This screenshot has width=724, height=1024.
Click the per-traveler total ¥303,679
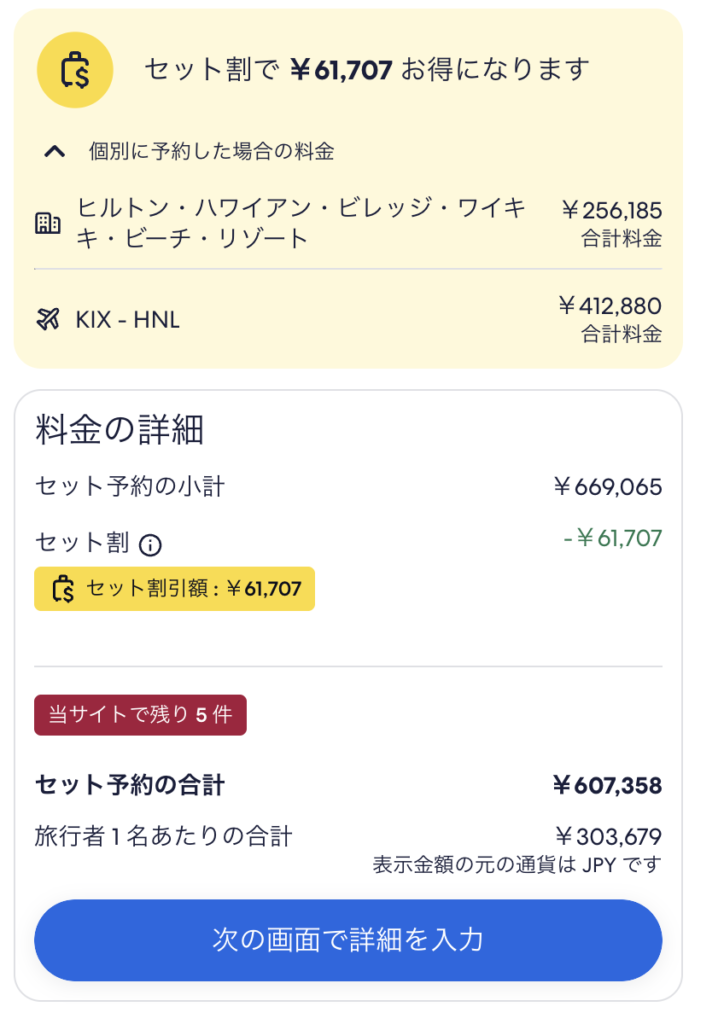(x=608, y=836)
